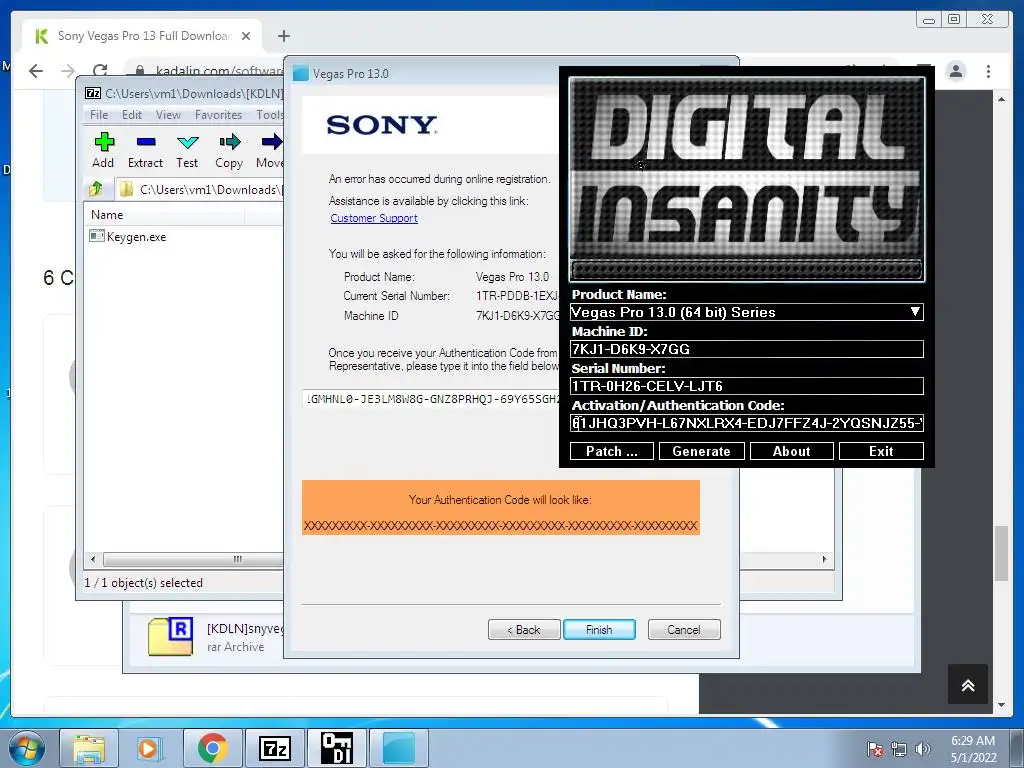Screen dimensions: 1024x768
Task: Select the Sony Vegas Pro 13 Full Download tab
Action: coord(142,36)
